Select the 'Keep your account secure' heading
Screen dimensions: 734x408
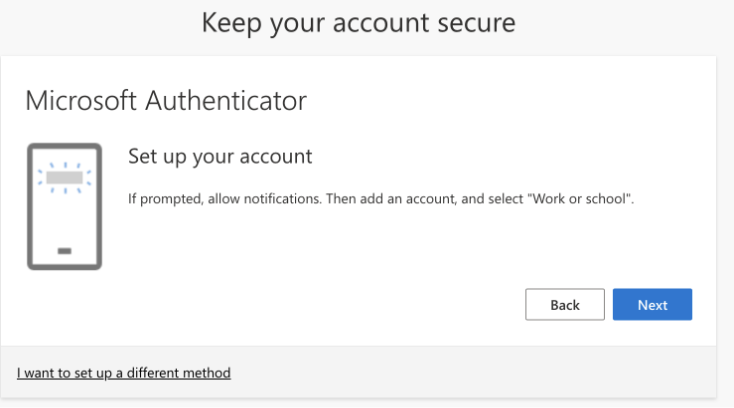359,22
